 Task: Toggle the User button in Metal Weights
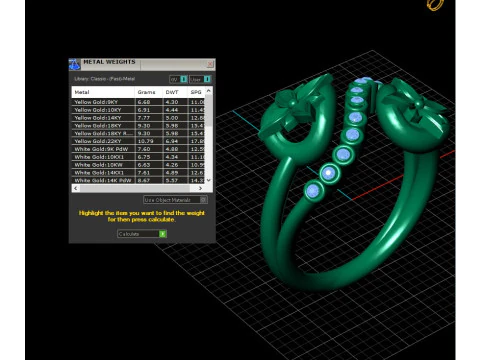click(x=200, y=79)
